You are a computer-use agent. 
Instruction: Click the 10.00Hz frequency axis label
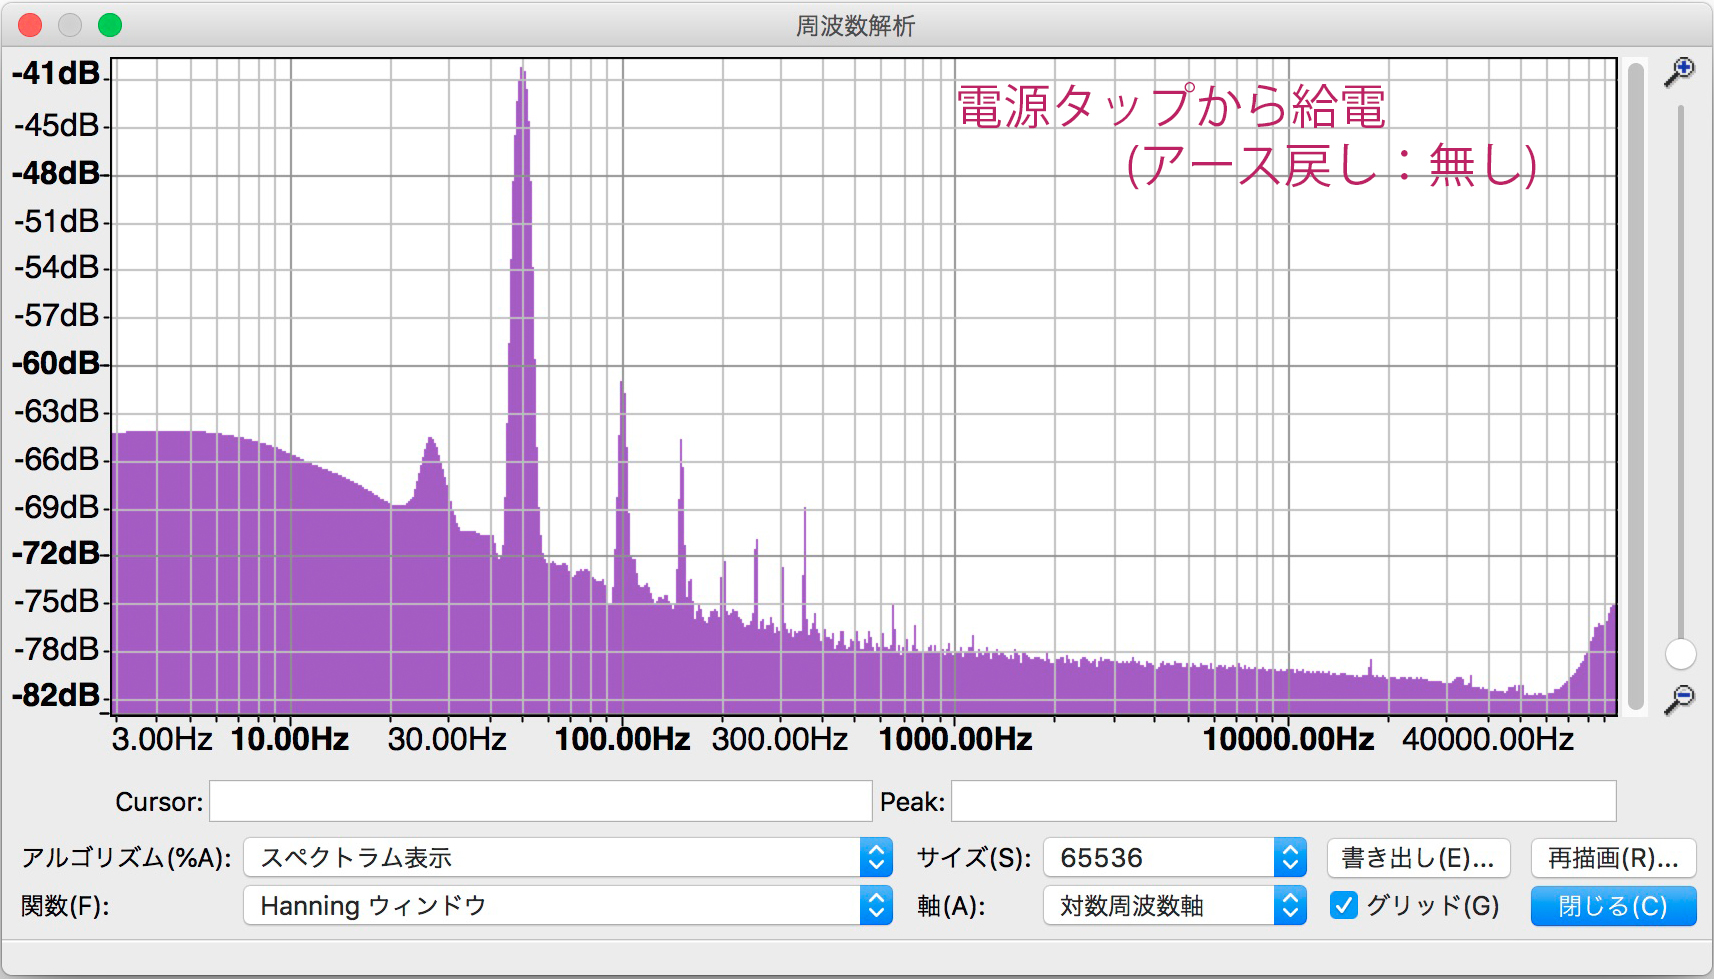tap(290, 739)
